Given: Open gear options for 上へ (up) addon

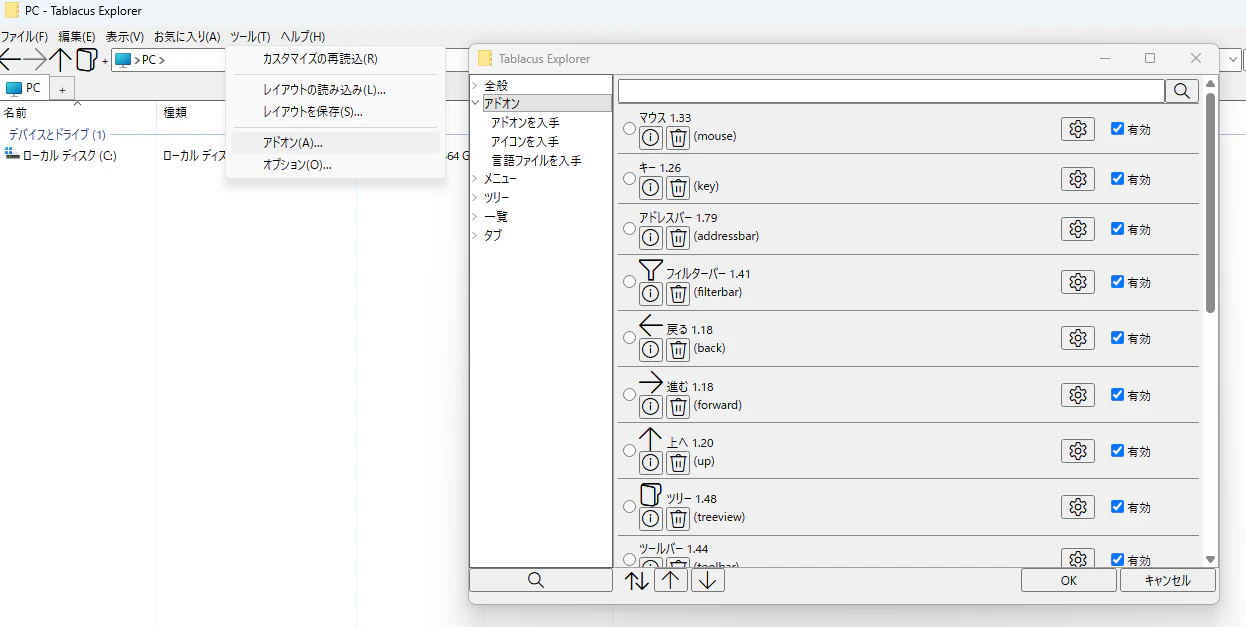Looking at the screenshot, I should (x=1078, y=451).
